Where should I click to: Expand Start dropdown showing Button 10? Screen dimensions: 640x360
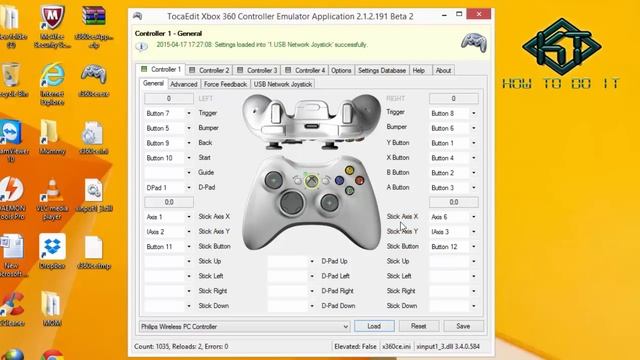[x=189, y=158]
